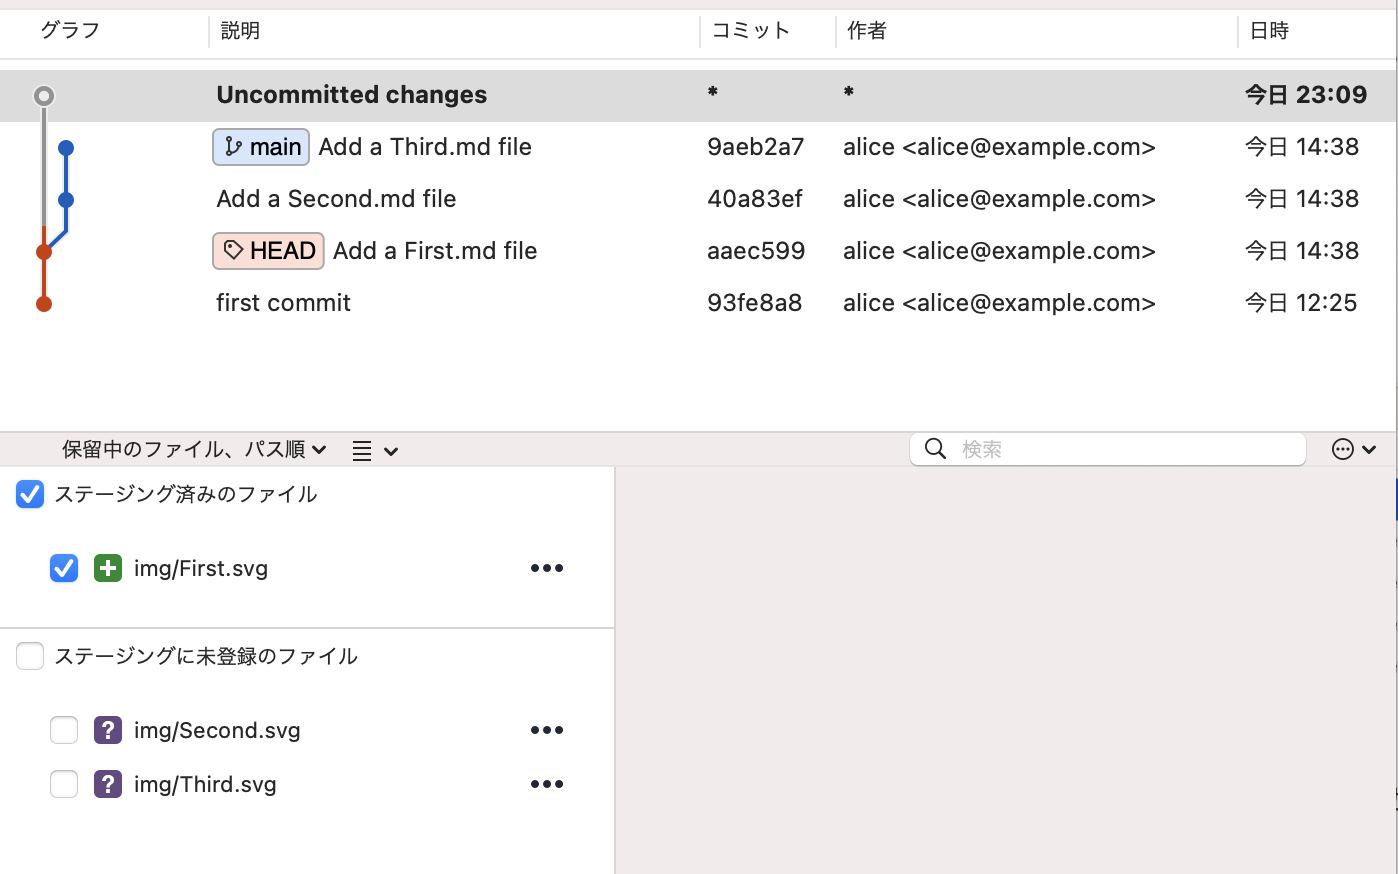The image size is (1398, 874).
Task: Select the img/Second.svg file name
Action: pos(217,731)
